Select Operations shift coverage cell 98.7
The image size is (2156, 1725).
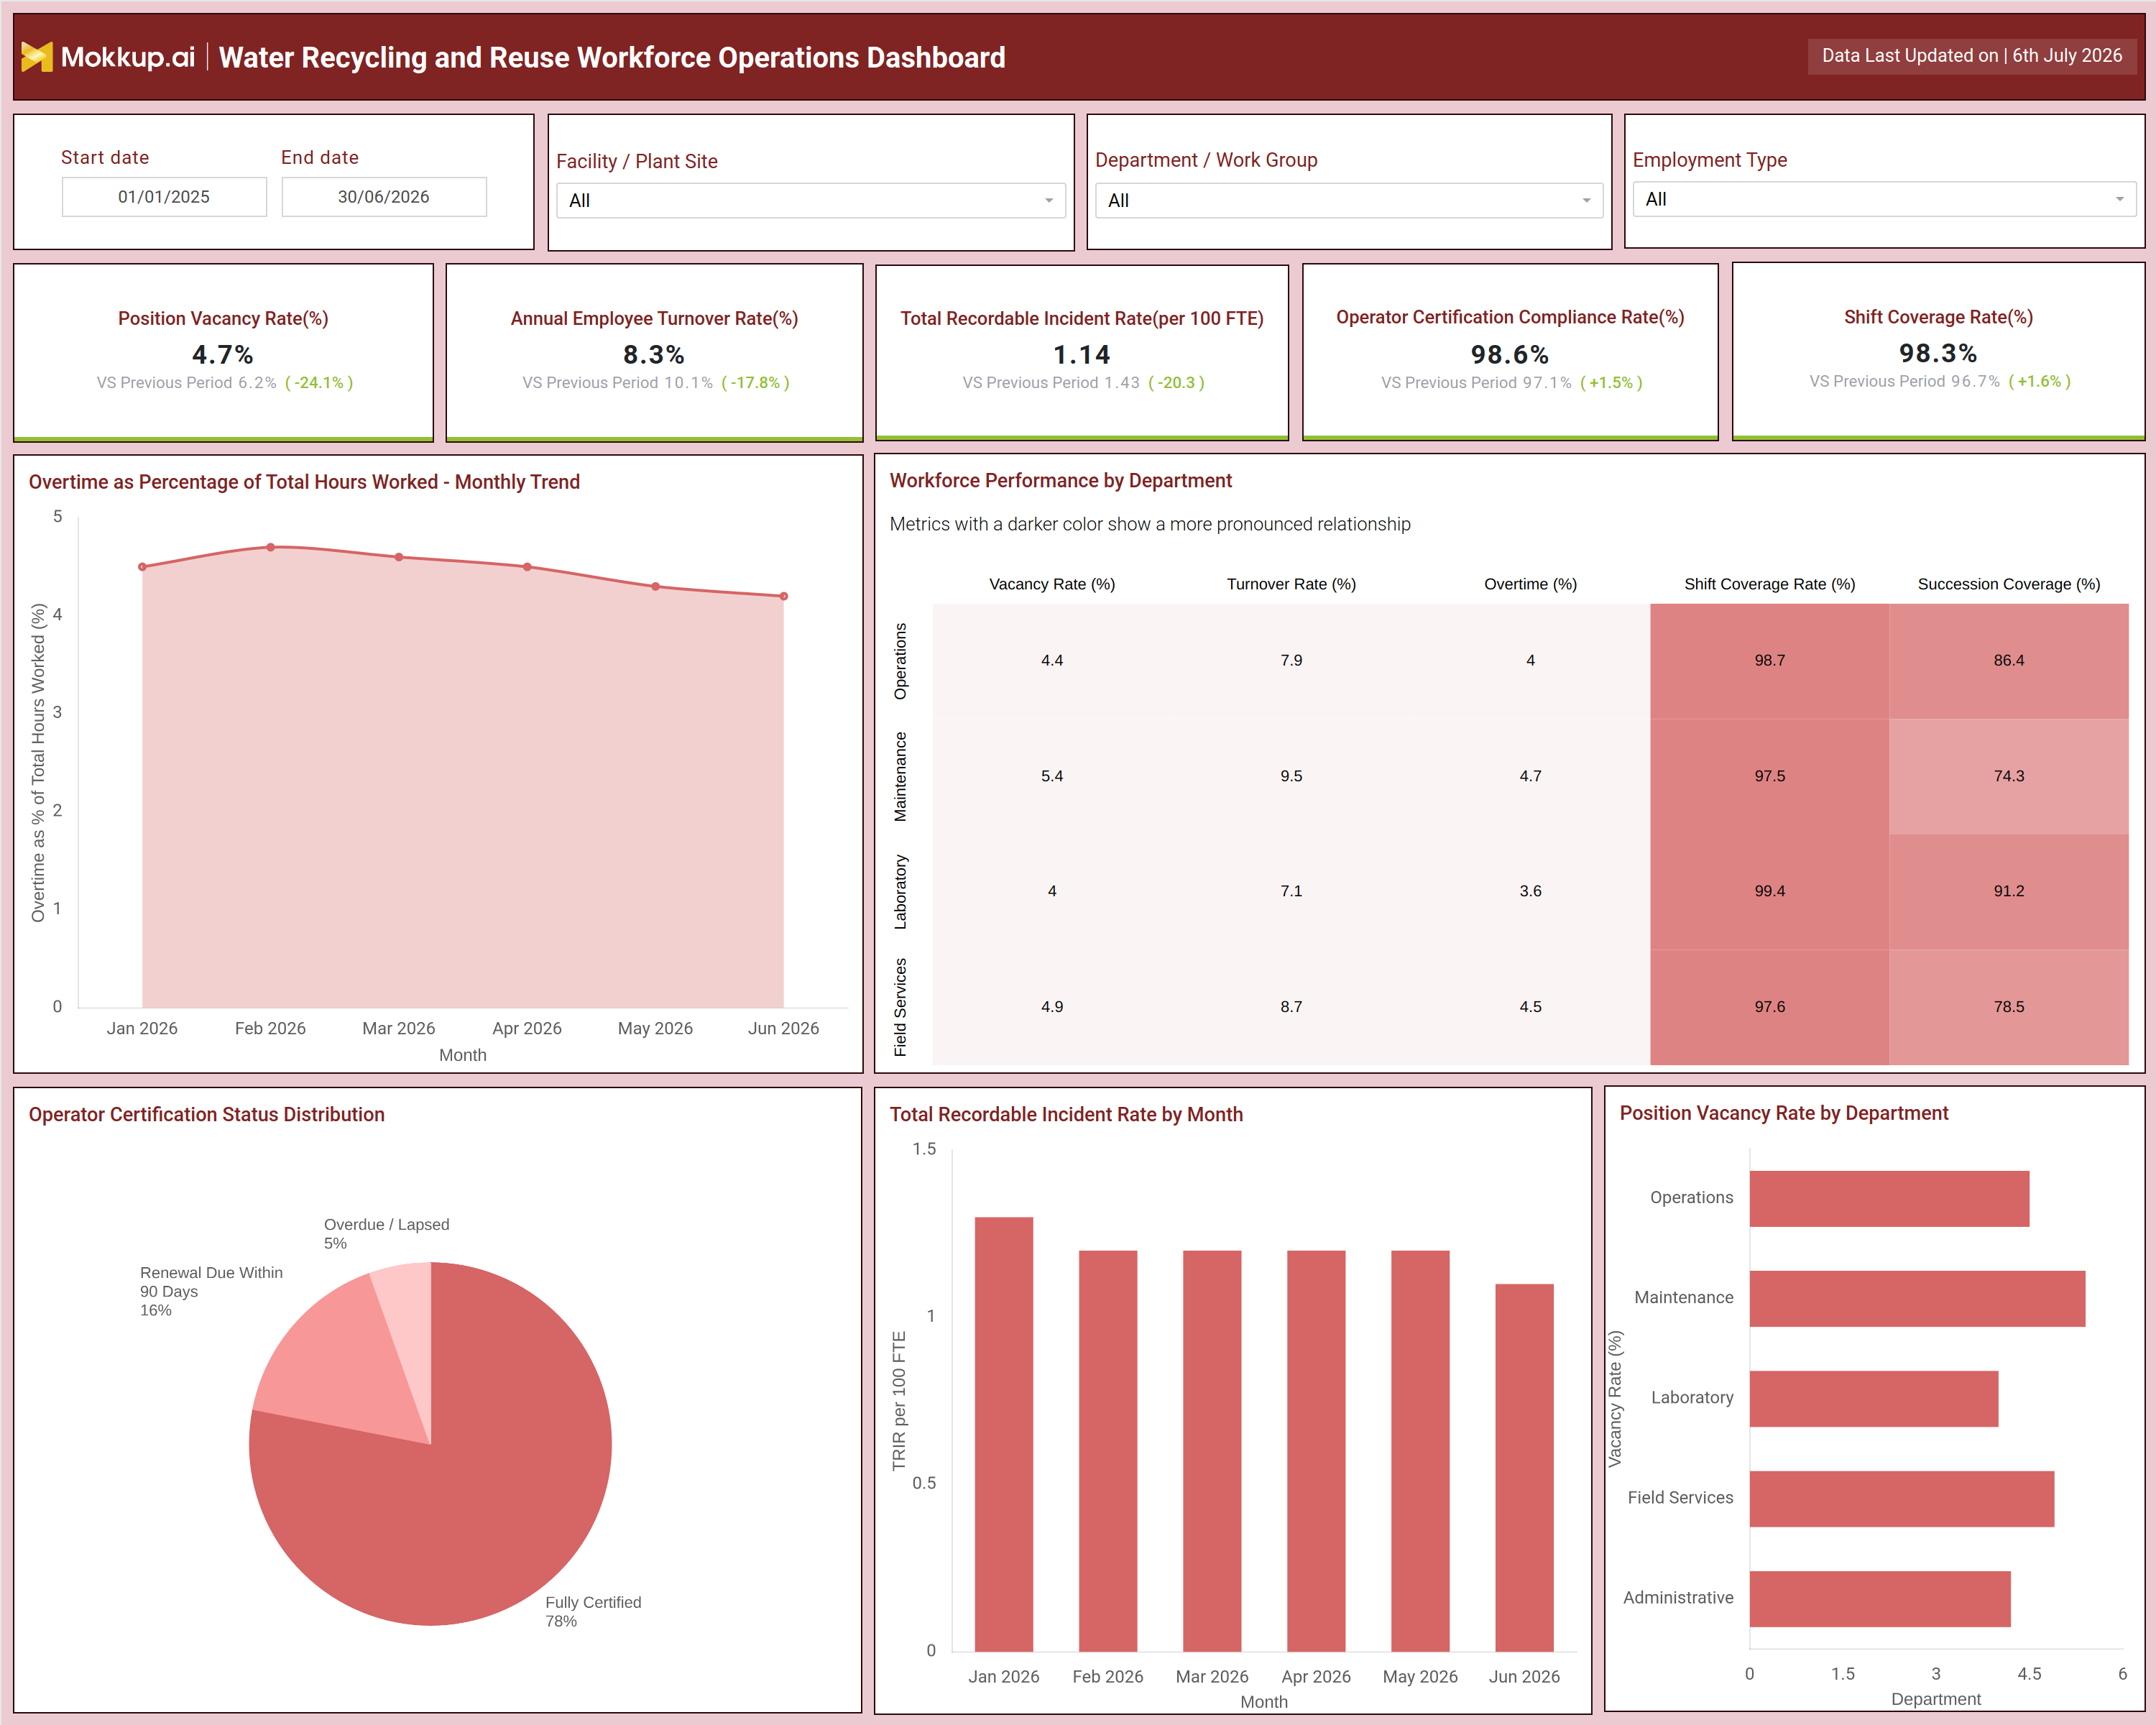pos(1769,661)
